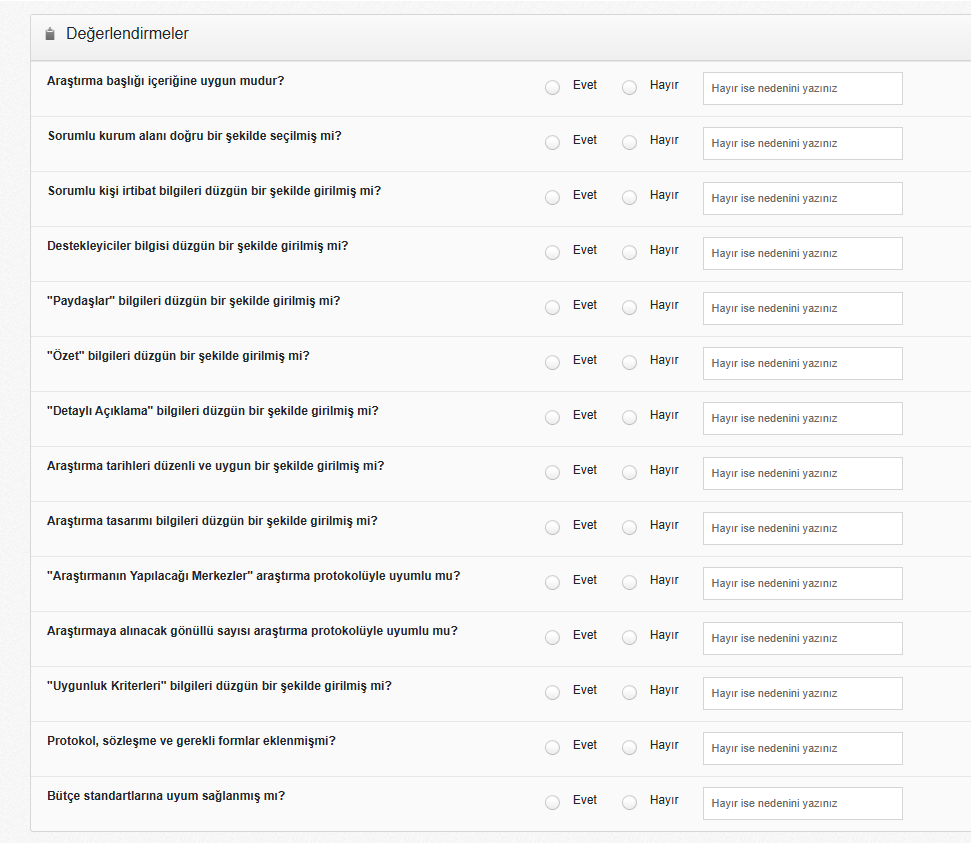Screen dimensions: 971x843
Task: Choose Evet for Araştırma tasarımı bilgileri
Action: click(x=552, y=528)
